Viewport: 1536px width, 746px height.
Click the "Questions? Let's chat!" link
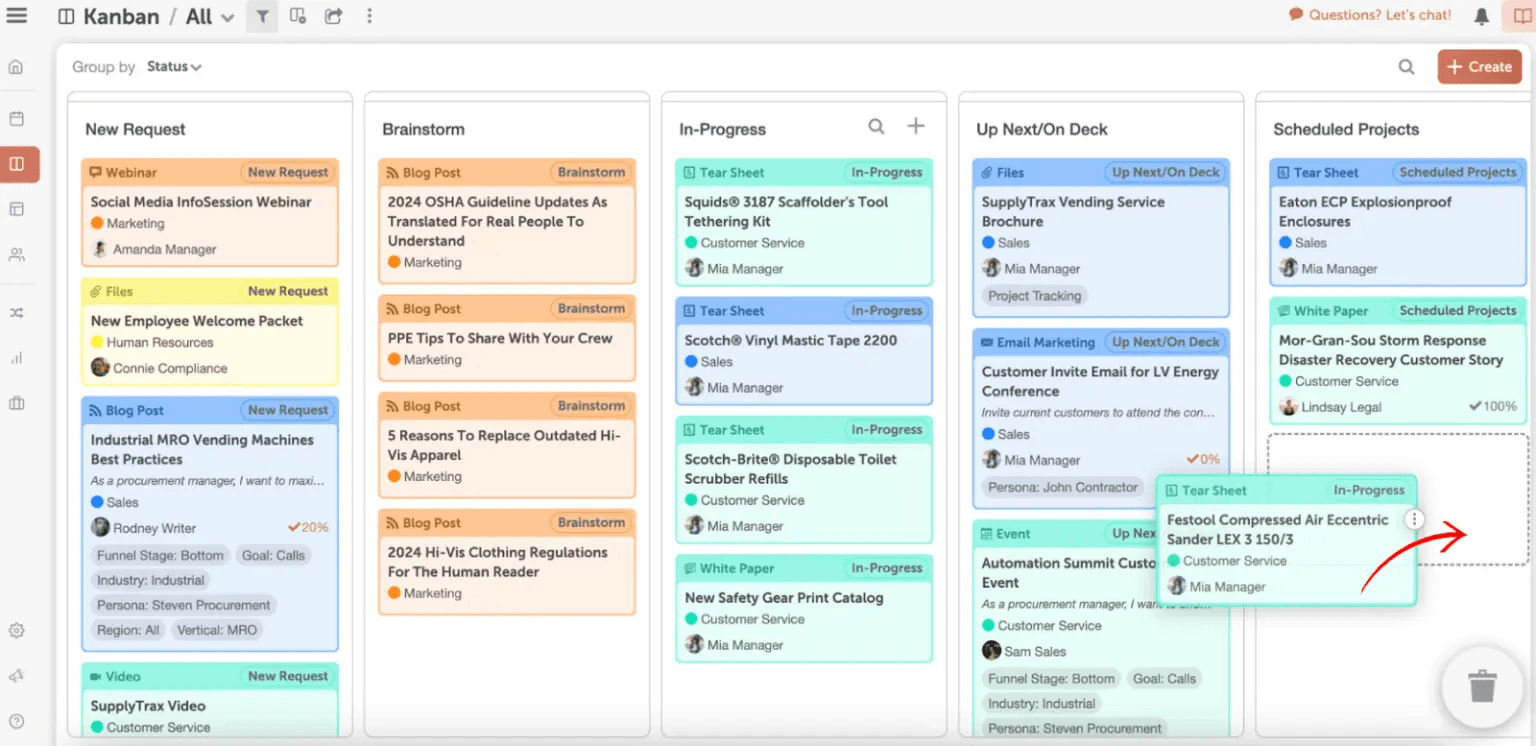point(1369,15)
